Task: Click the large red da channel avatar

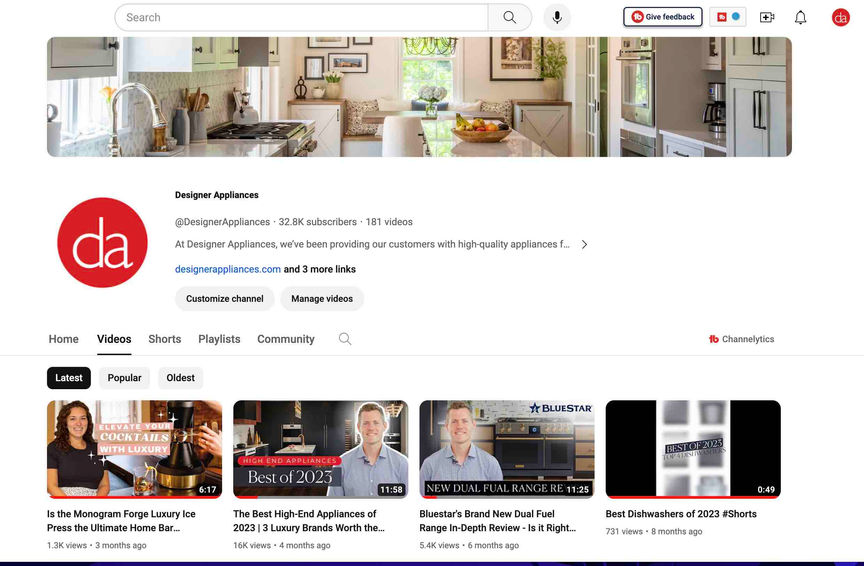Action: (102, 242)
